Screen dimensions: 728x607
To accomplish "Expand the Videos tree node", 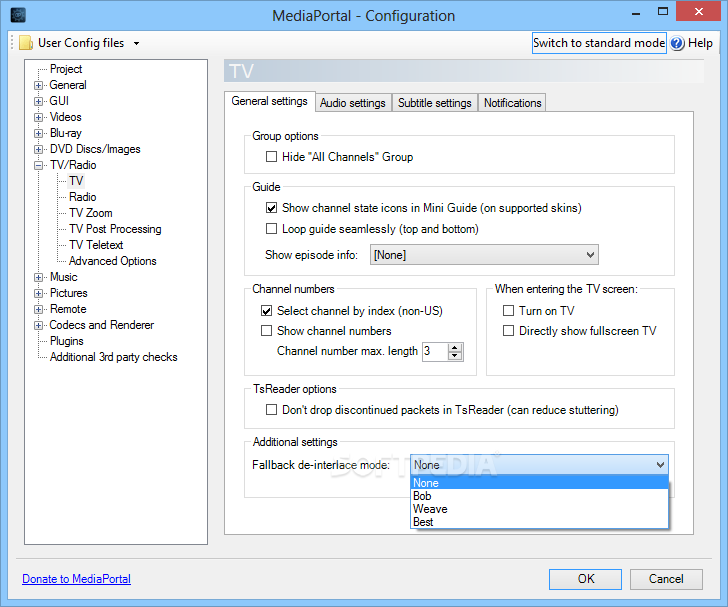I will [x=39, y=117].
